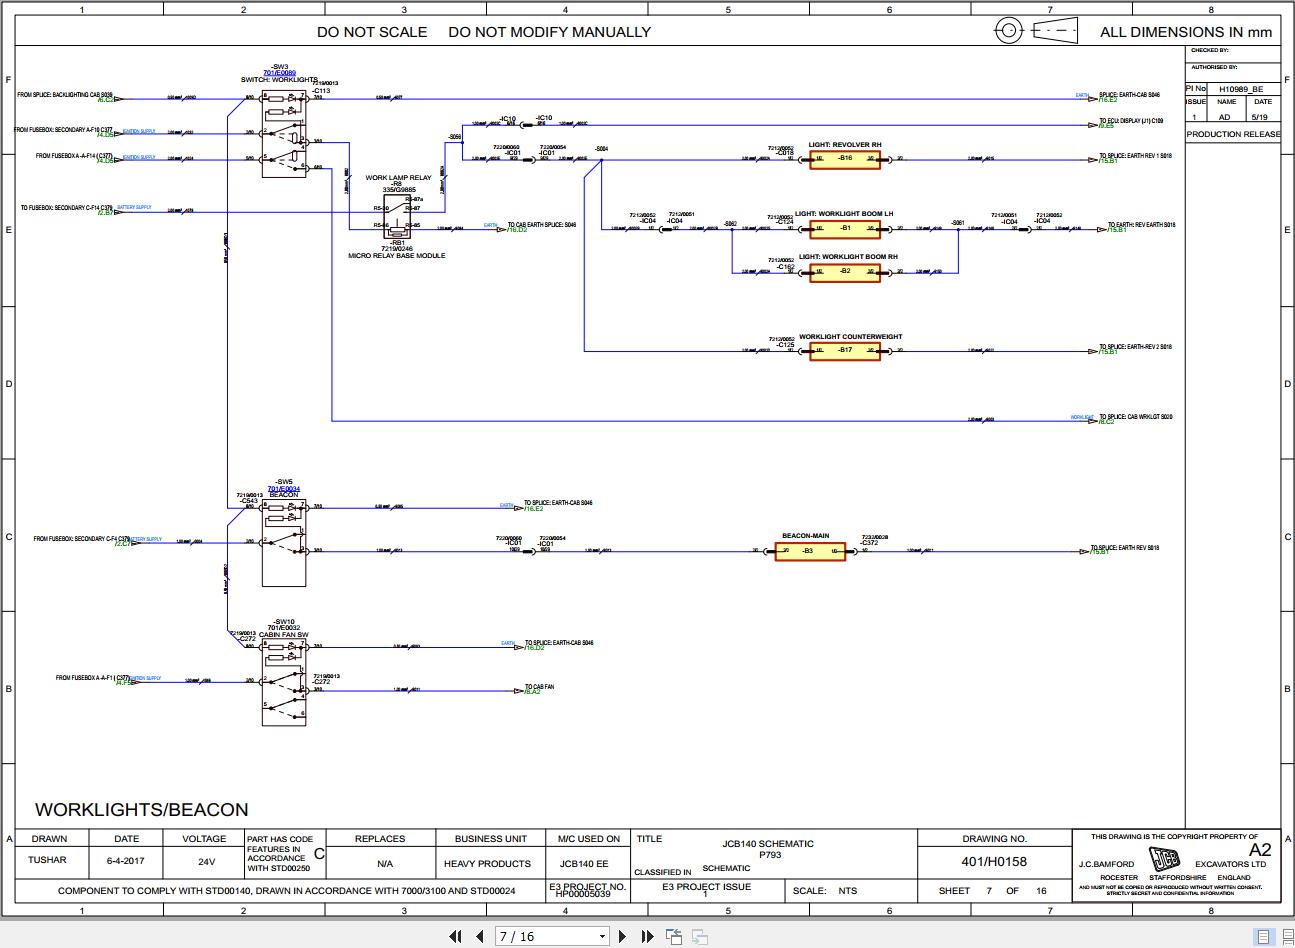1295x948 pixels.
Task: Go to the first page
Action: pos(456,936)
